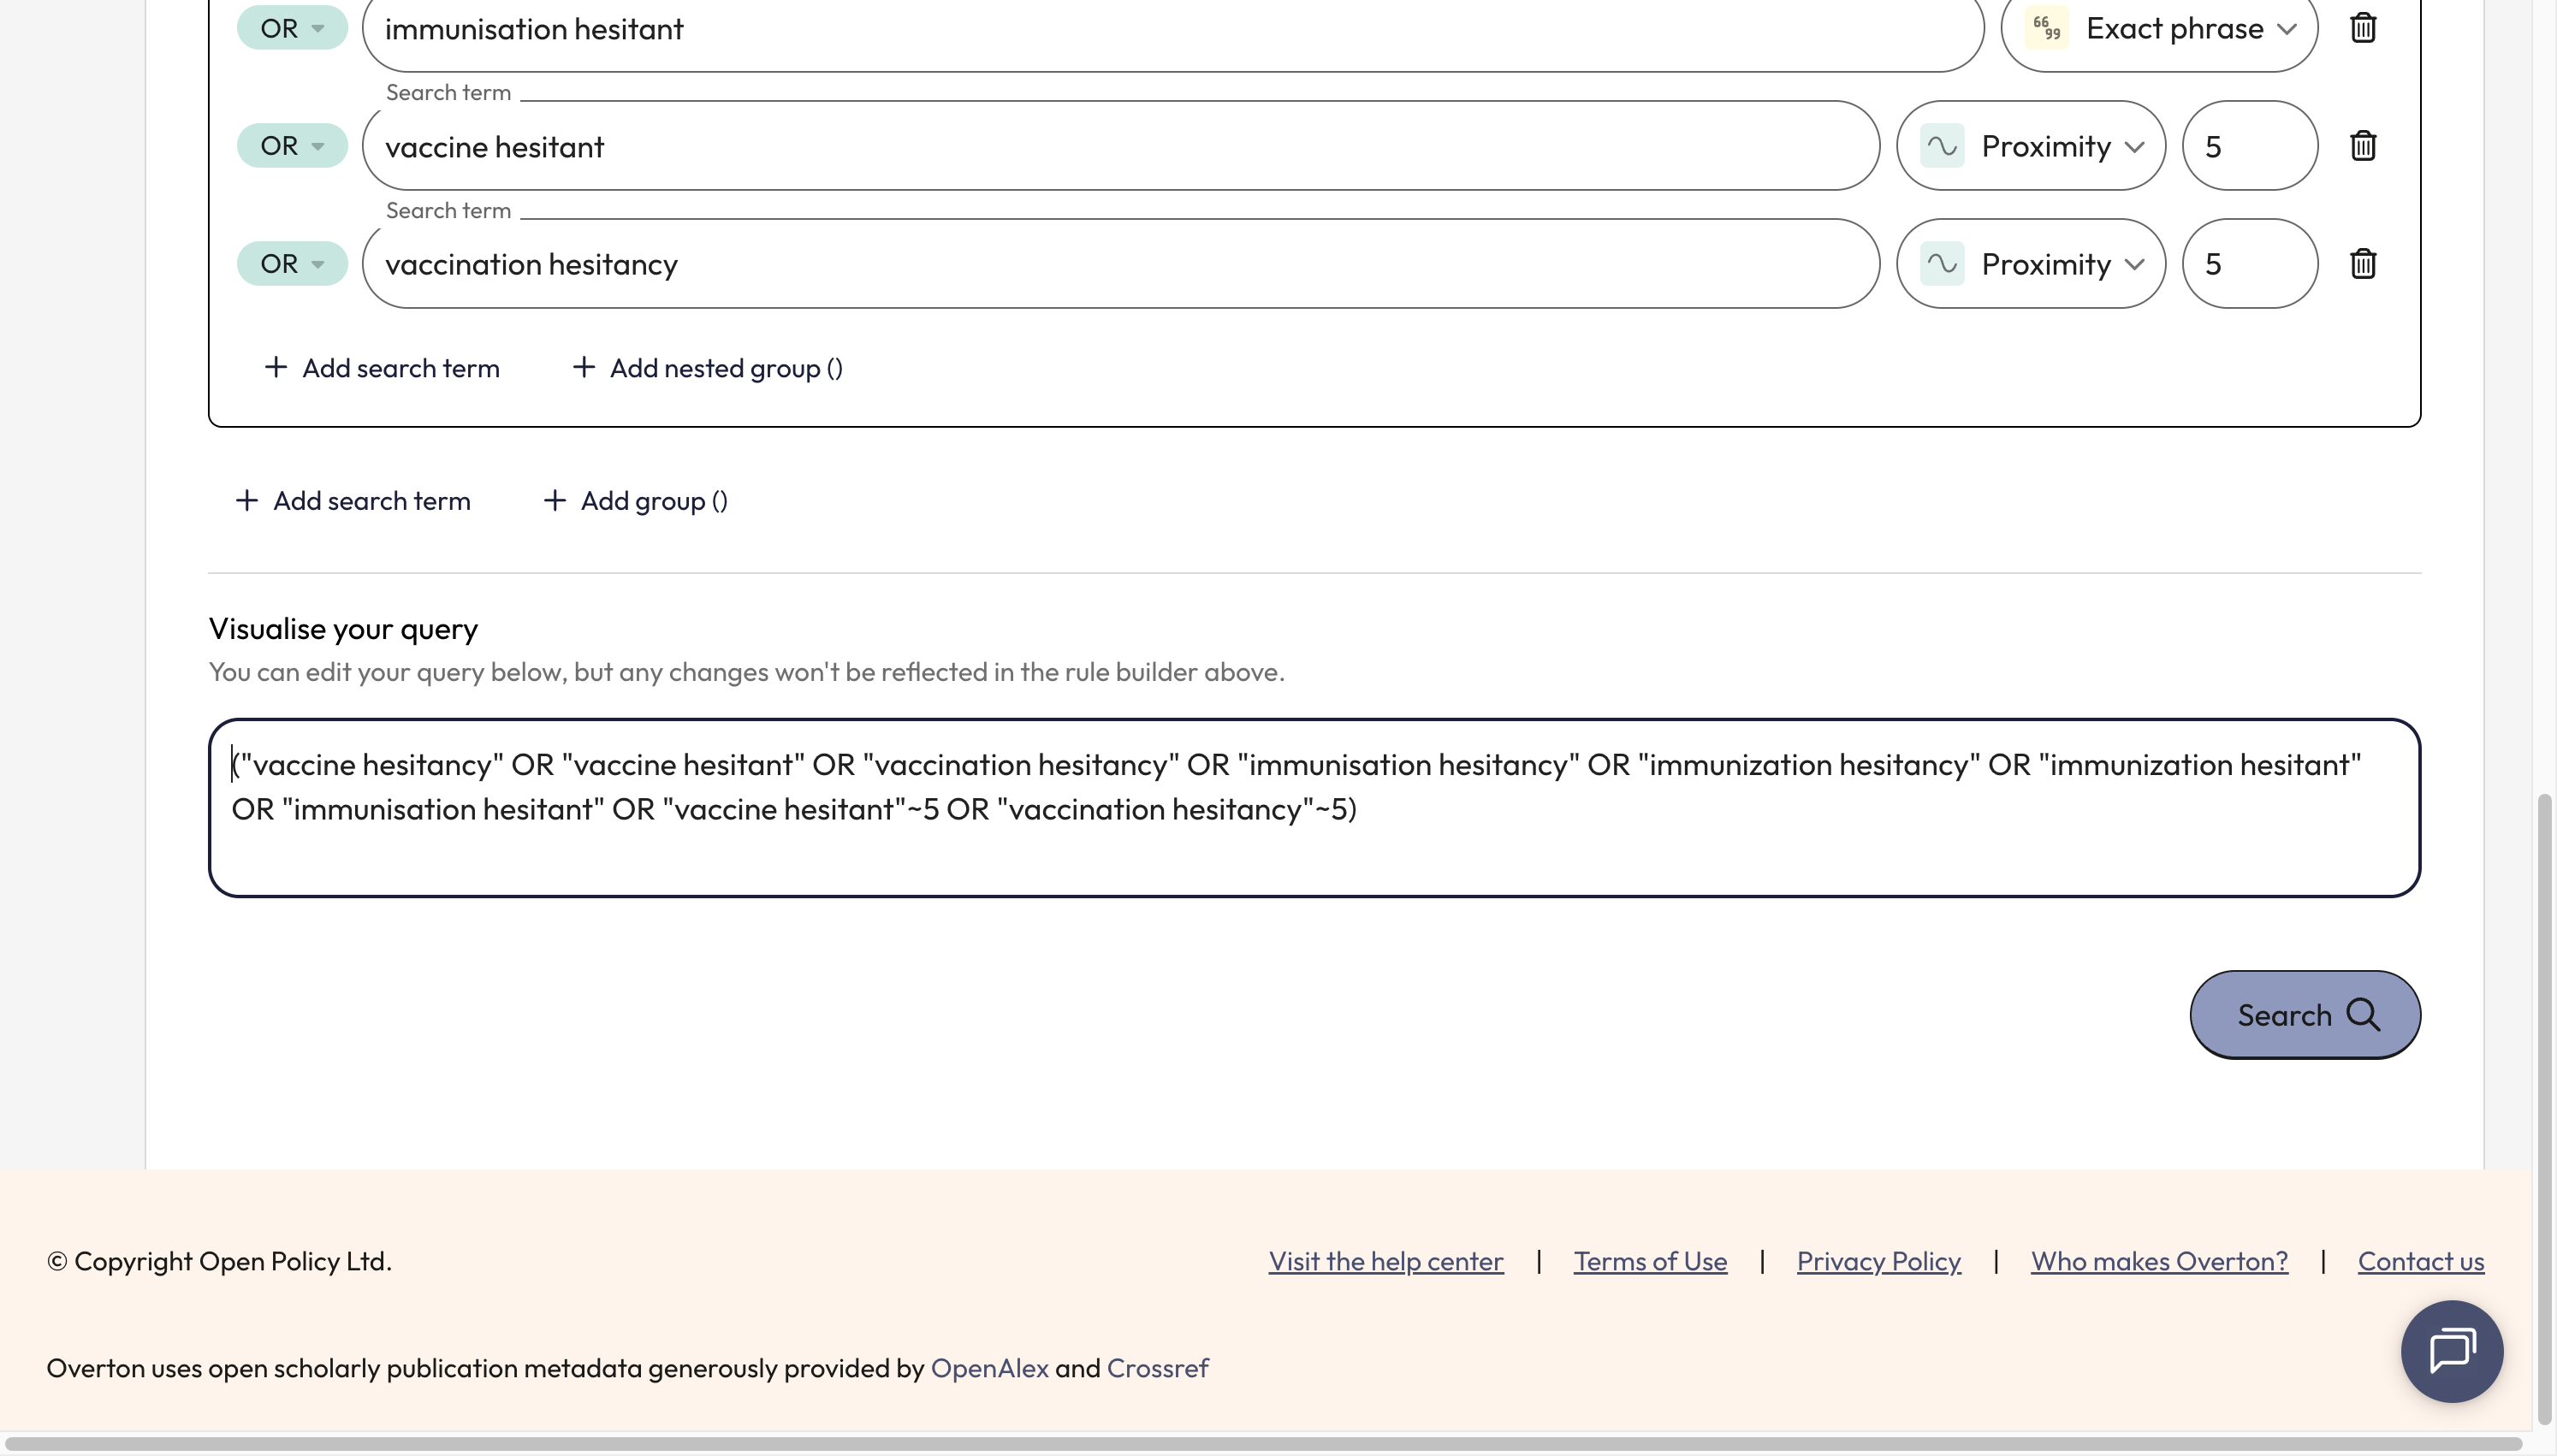Open OR operator dropdown for vaccine hesitant
Viewport: 2557px width, 1456px height.
[x=291, y=145]
